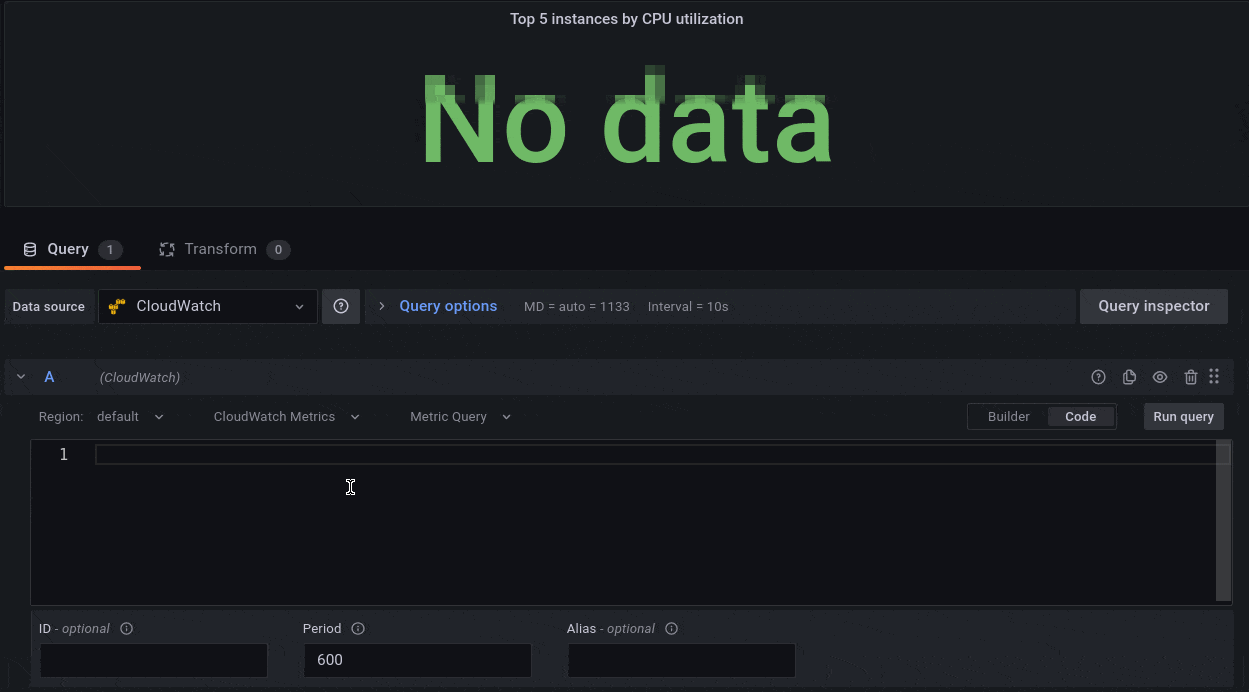Delete query A with the trash icon

[1190, 377]
